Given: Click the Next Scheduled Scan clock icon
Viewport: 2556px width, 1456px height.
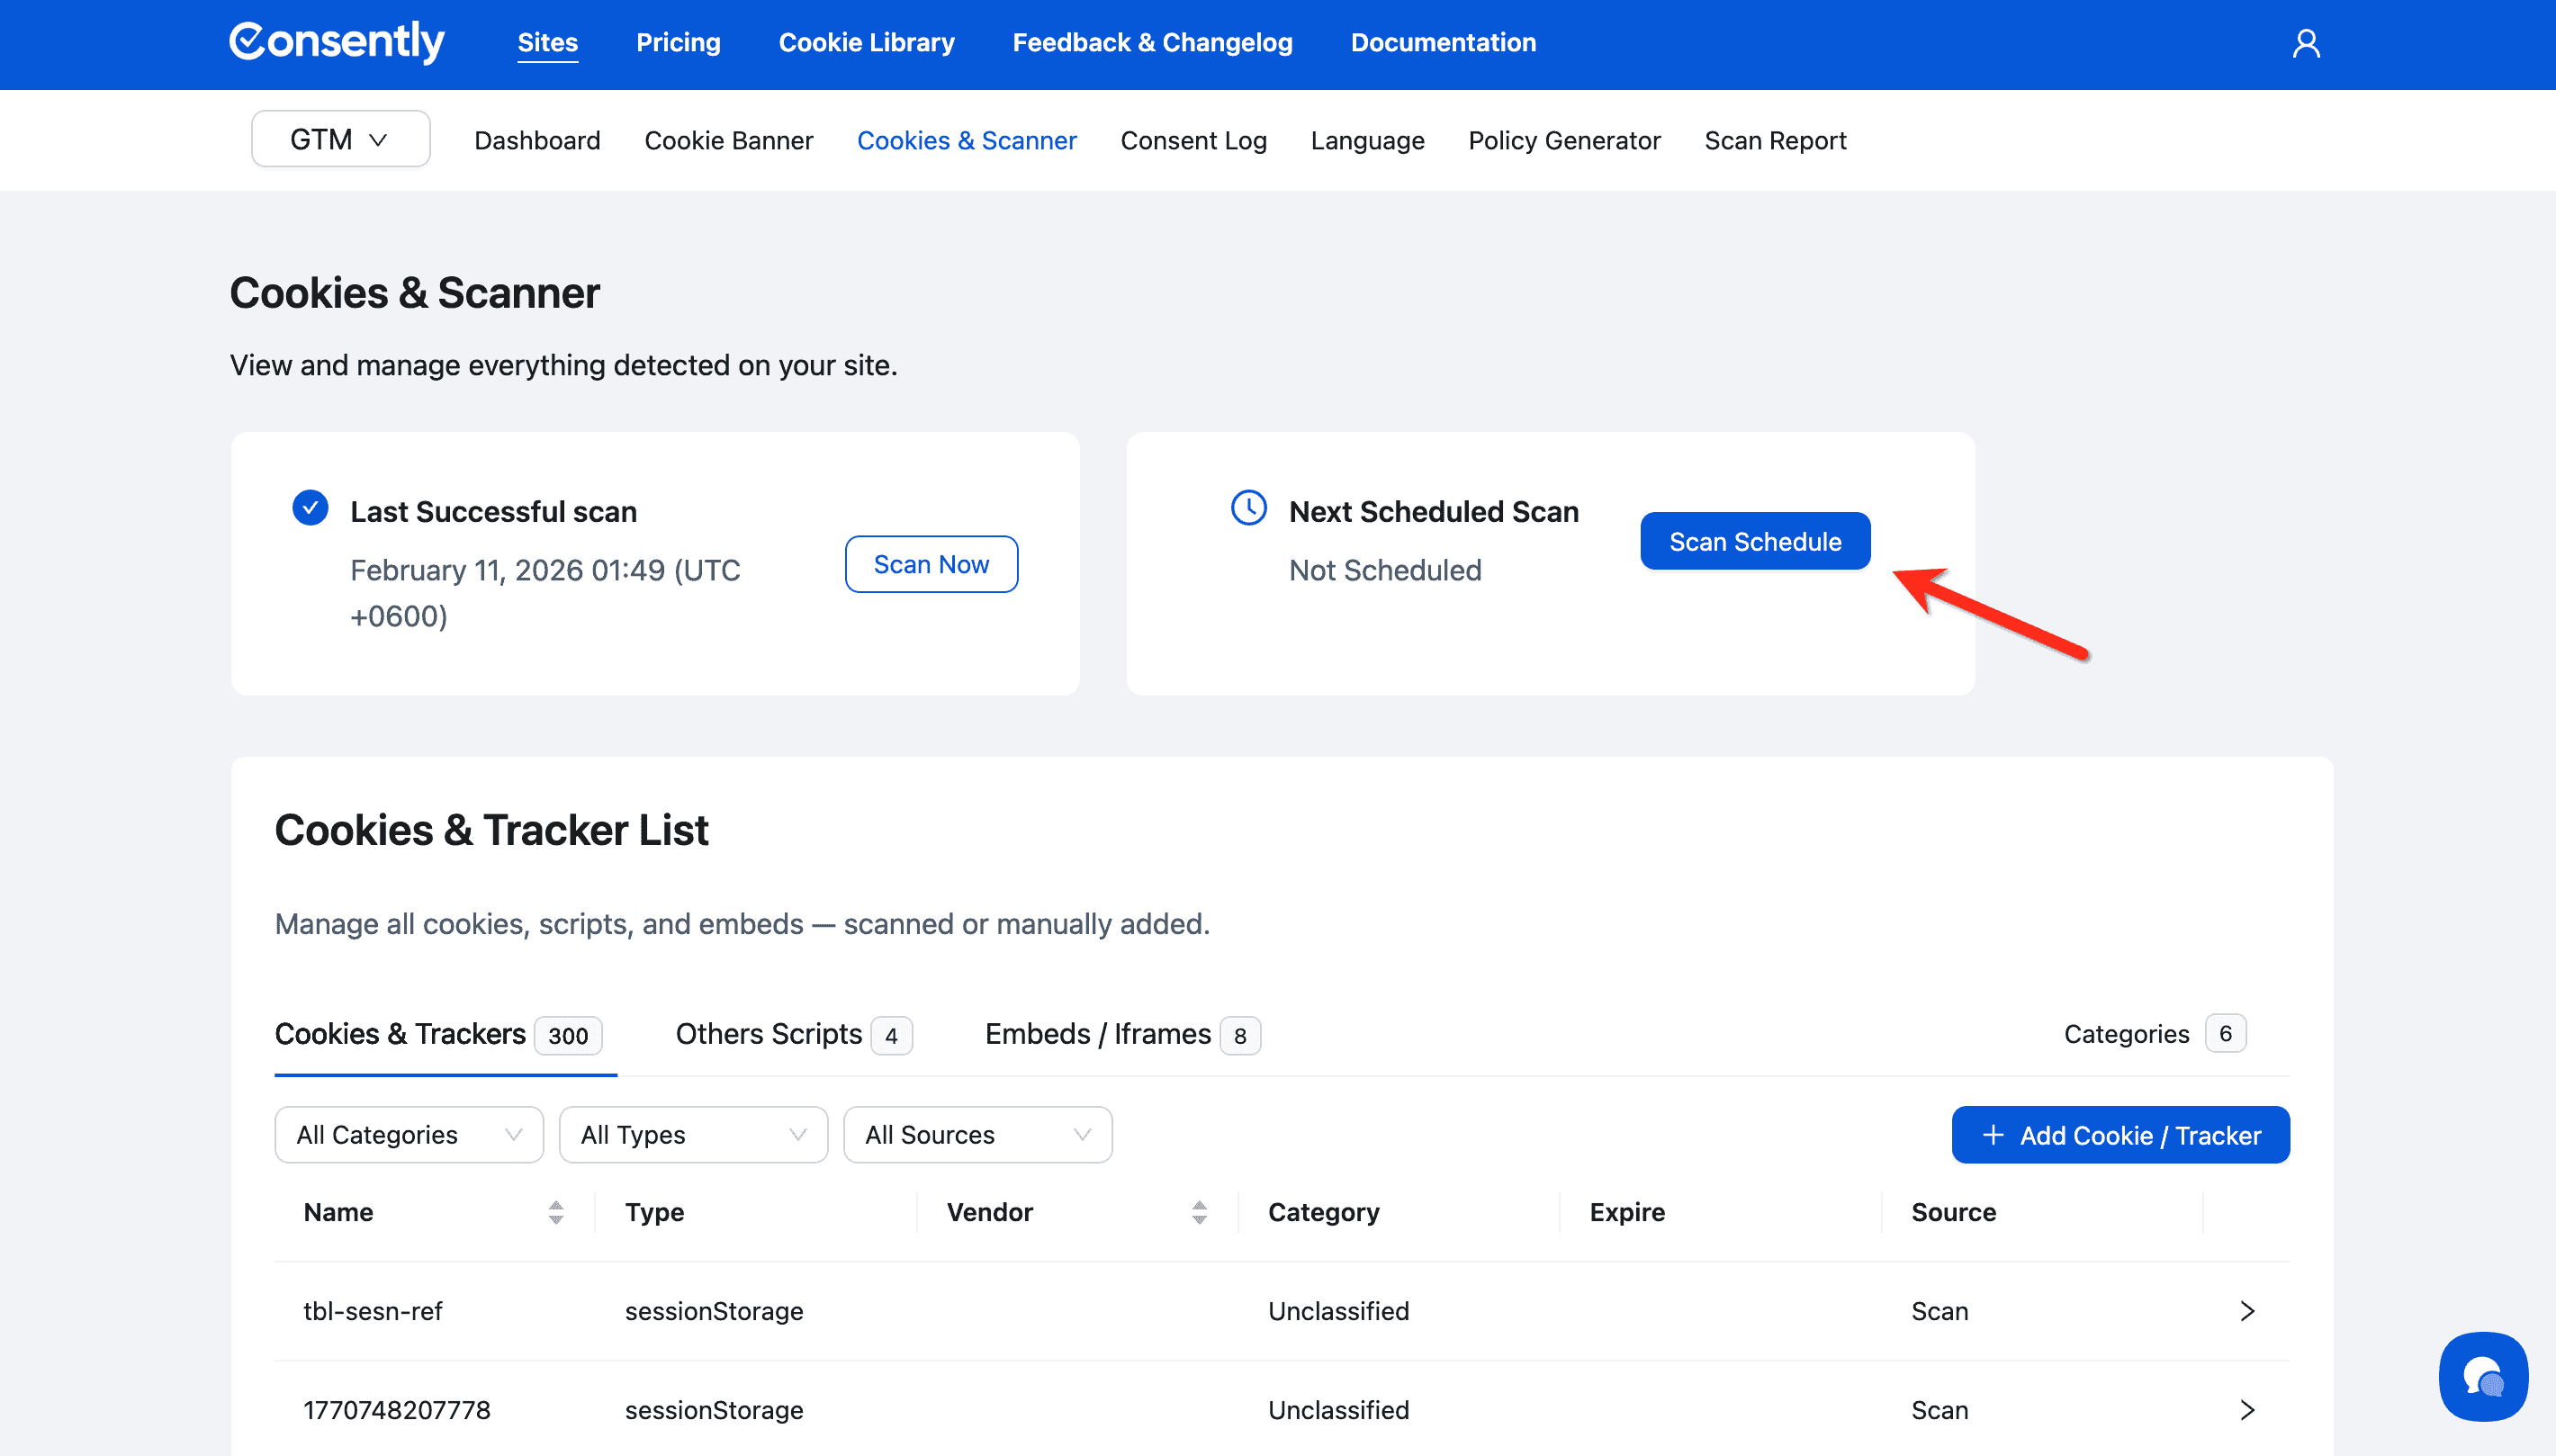Looking at the screenshot, I should click(1248, 508).
